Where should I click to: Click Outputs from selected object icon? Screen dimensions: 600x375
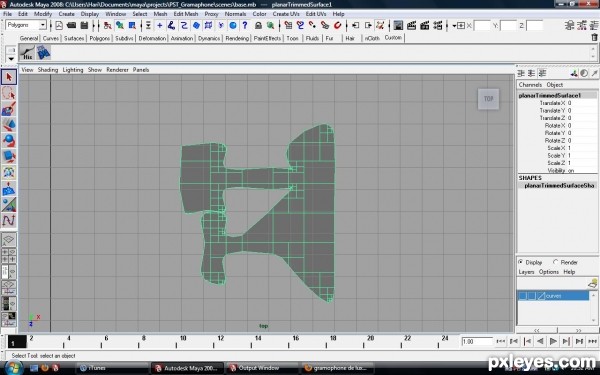click(x=368, y=25)
